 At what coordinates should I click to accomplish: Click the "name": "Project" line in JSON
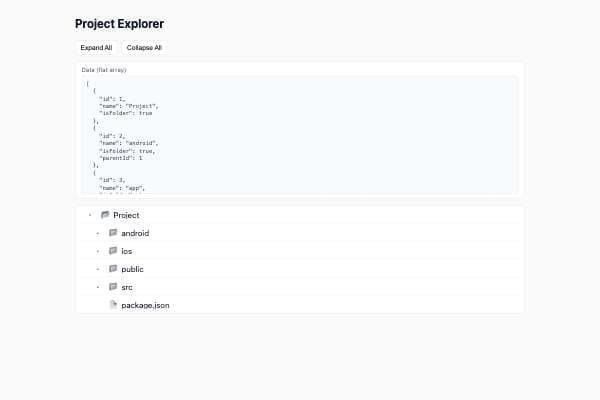(129, 106)
